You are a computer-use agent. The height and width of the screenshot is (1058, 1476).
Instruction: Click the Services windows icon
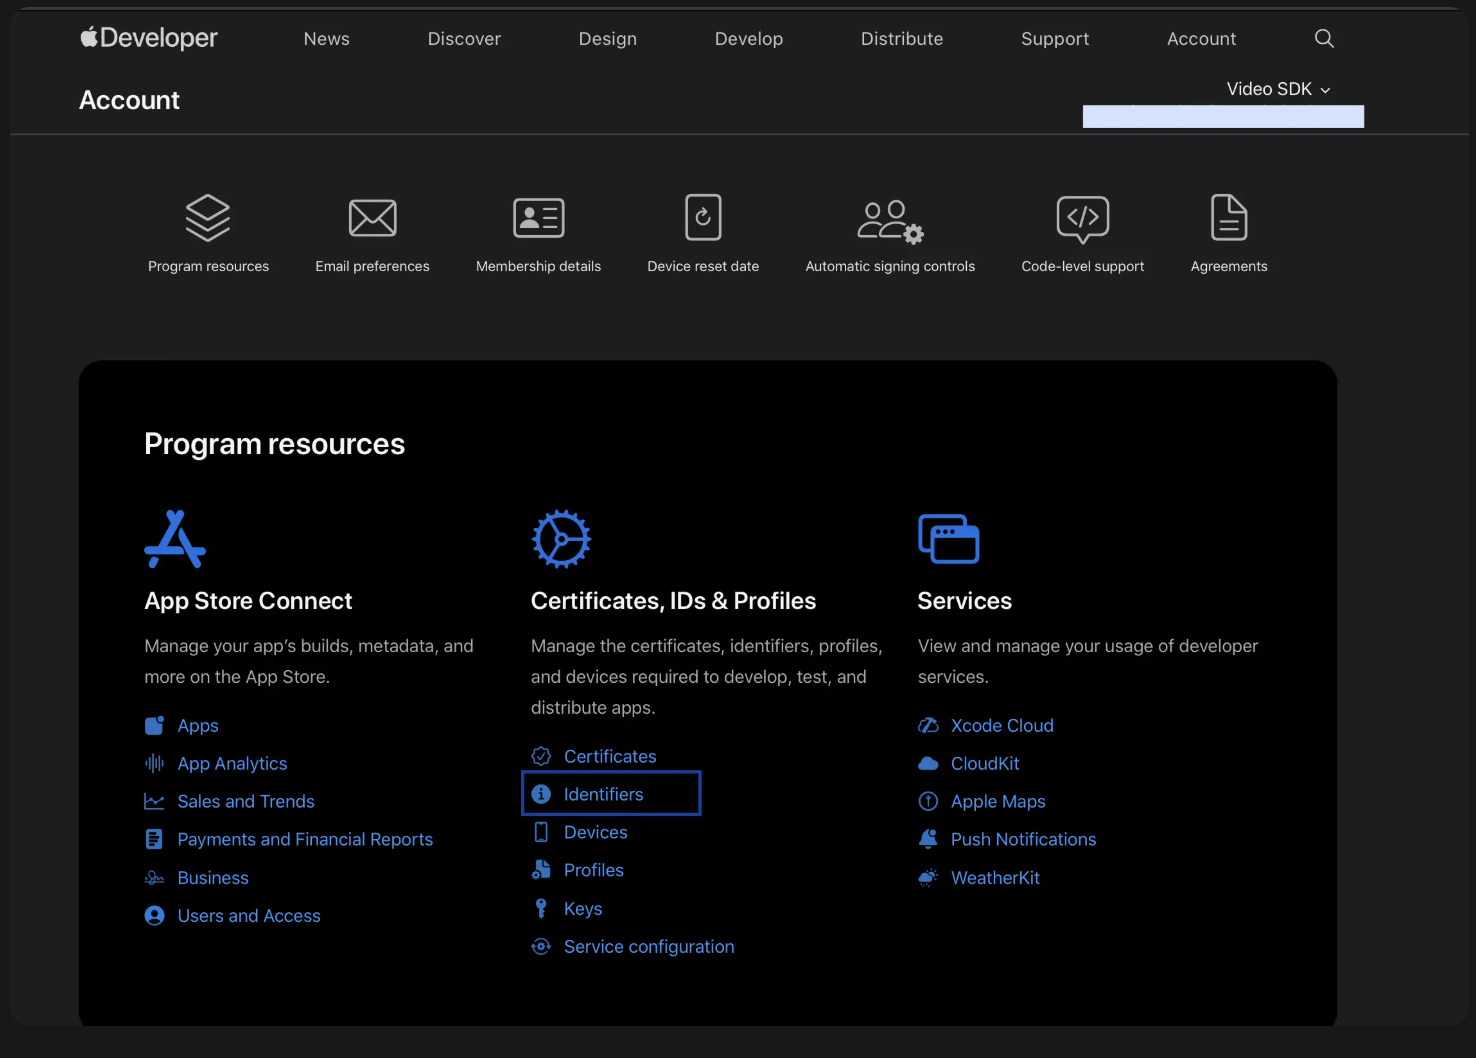[948, 539]
